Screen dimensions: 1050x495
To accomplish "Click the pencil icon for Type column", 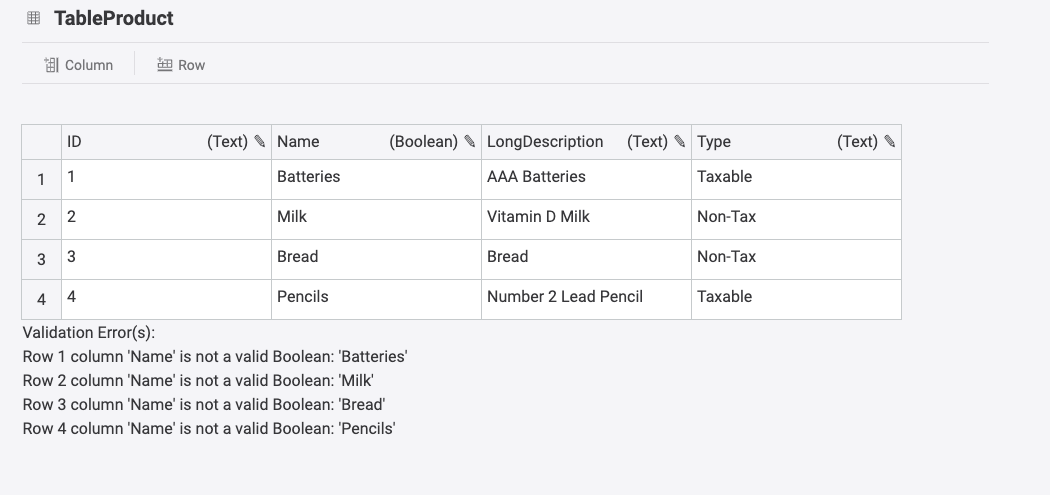I will click(890, 142).
